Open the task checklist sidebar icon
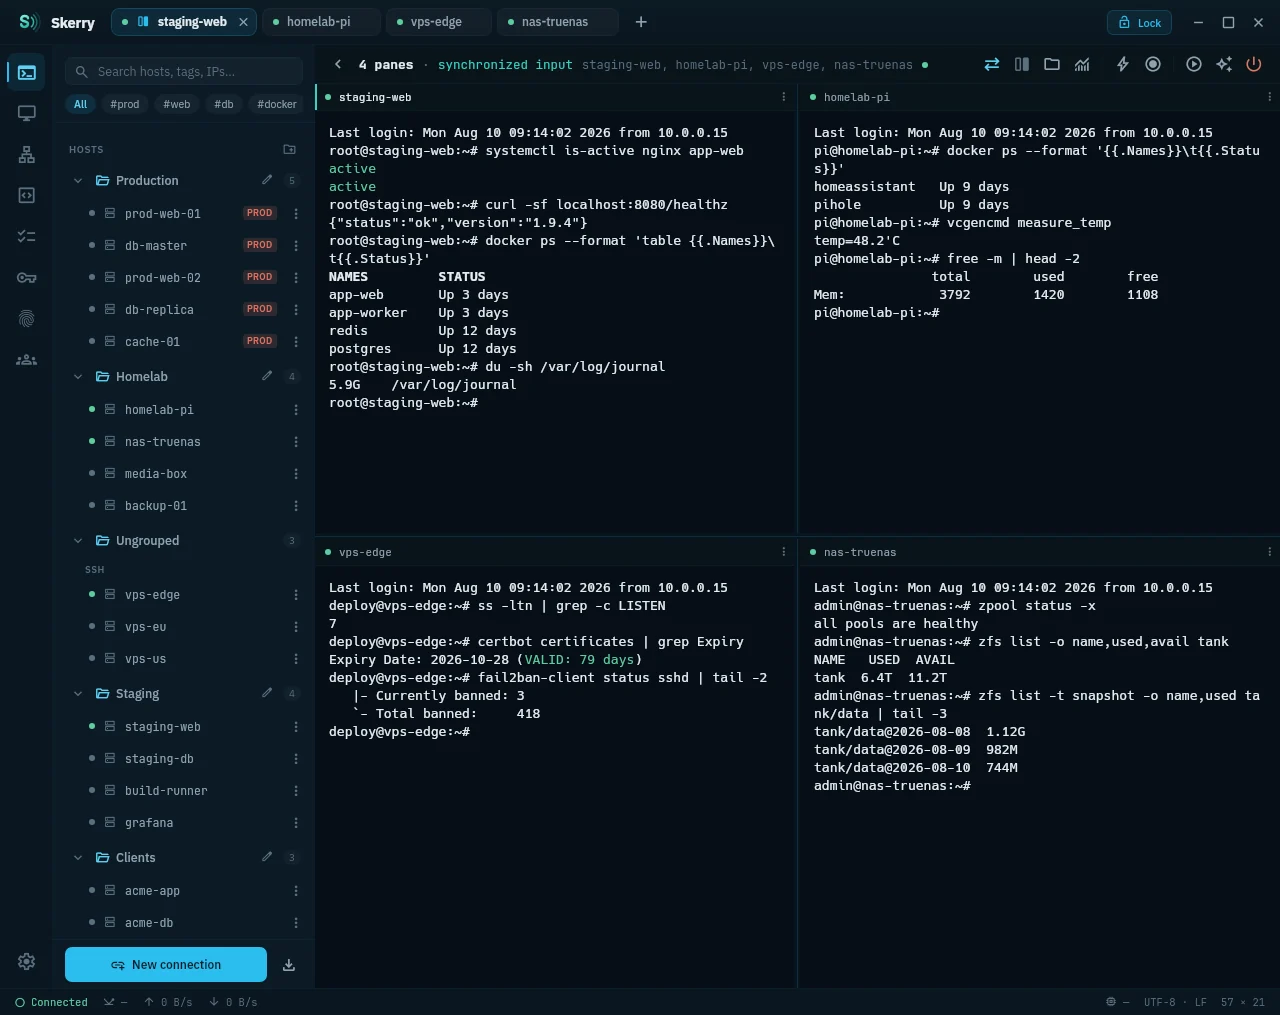This screenshot has width=1280, height=1015. [27, 236]
